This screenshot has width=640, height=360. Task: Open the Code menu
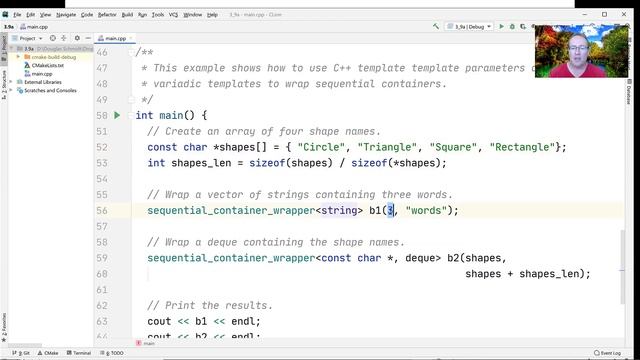tap(87, 15)
